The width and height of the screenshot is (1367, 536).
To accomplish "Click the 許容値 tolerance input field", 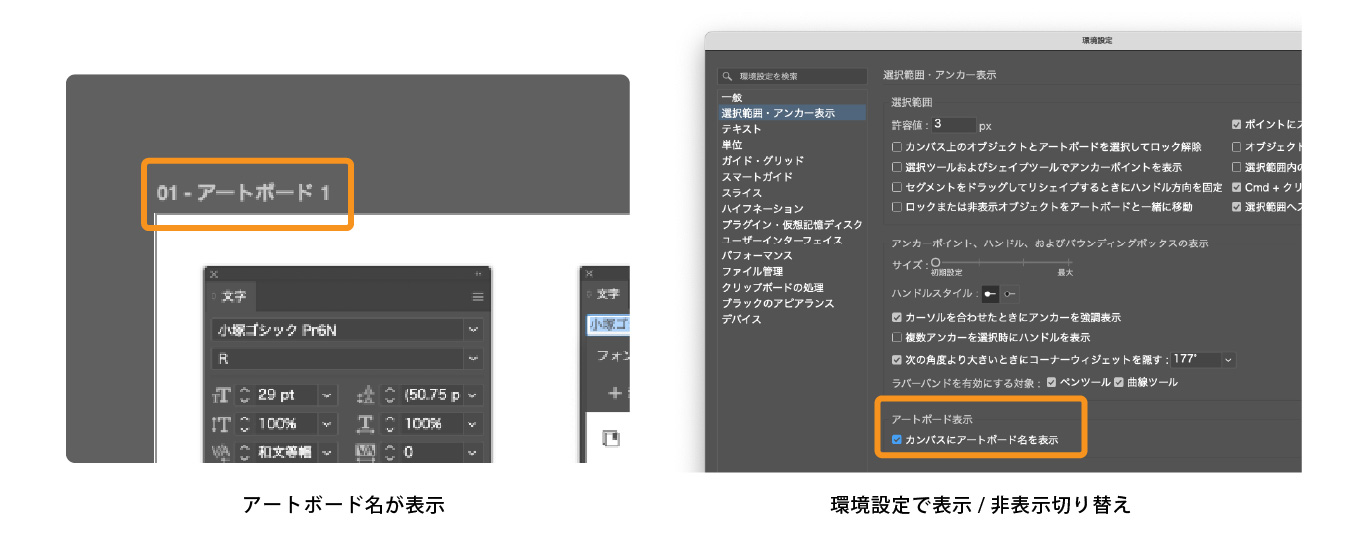I will (x=954, y=125).
